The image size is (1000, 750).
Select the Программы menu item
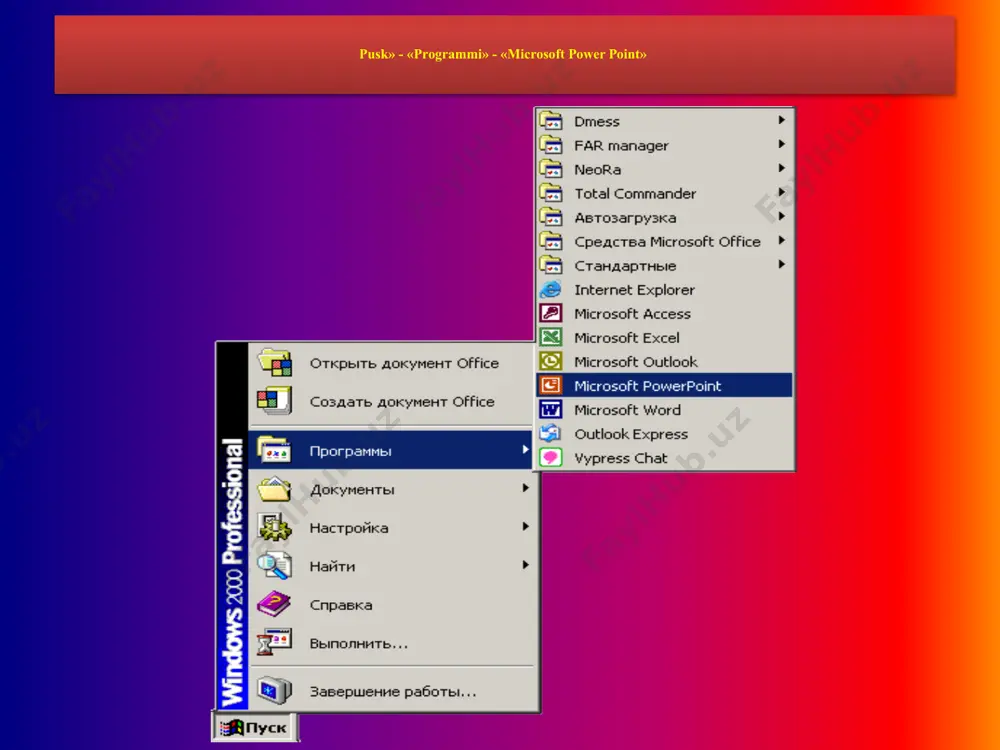coord(392,450)
